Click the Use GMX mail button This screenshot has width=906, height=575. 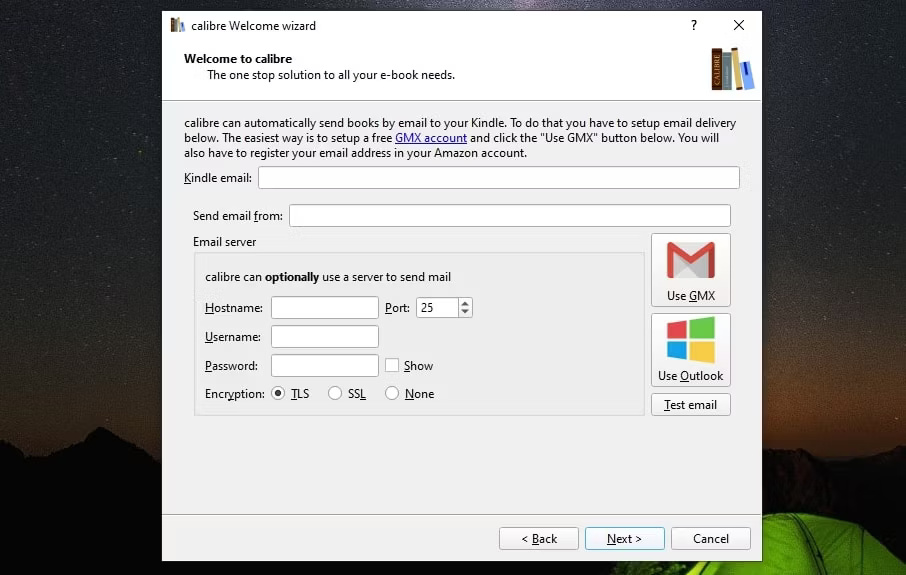click(x=690, y=270)
